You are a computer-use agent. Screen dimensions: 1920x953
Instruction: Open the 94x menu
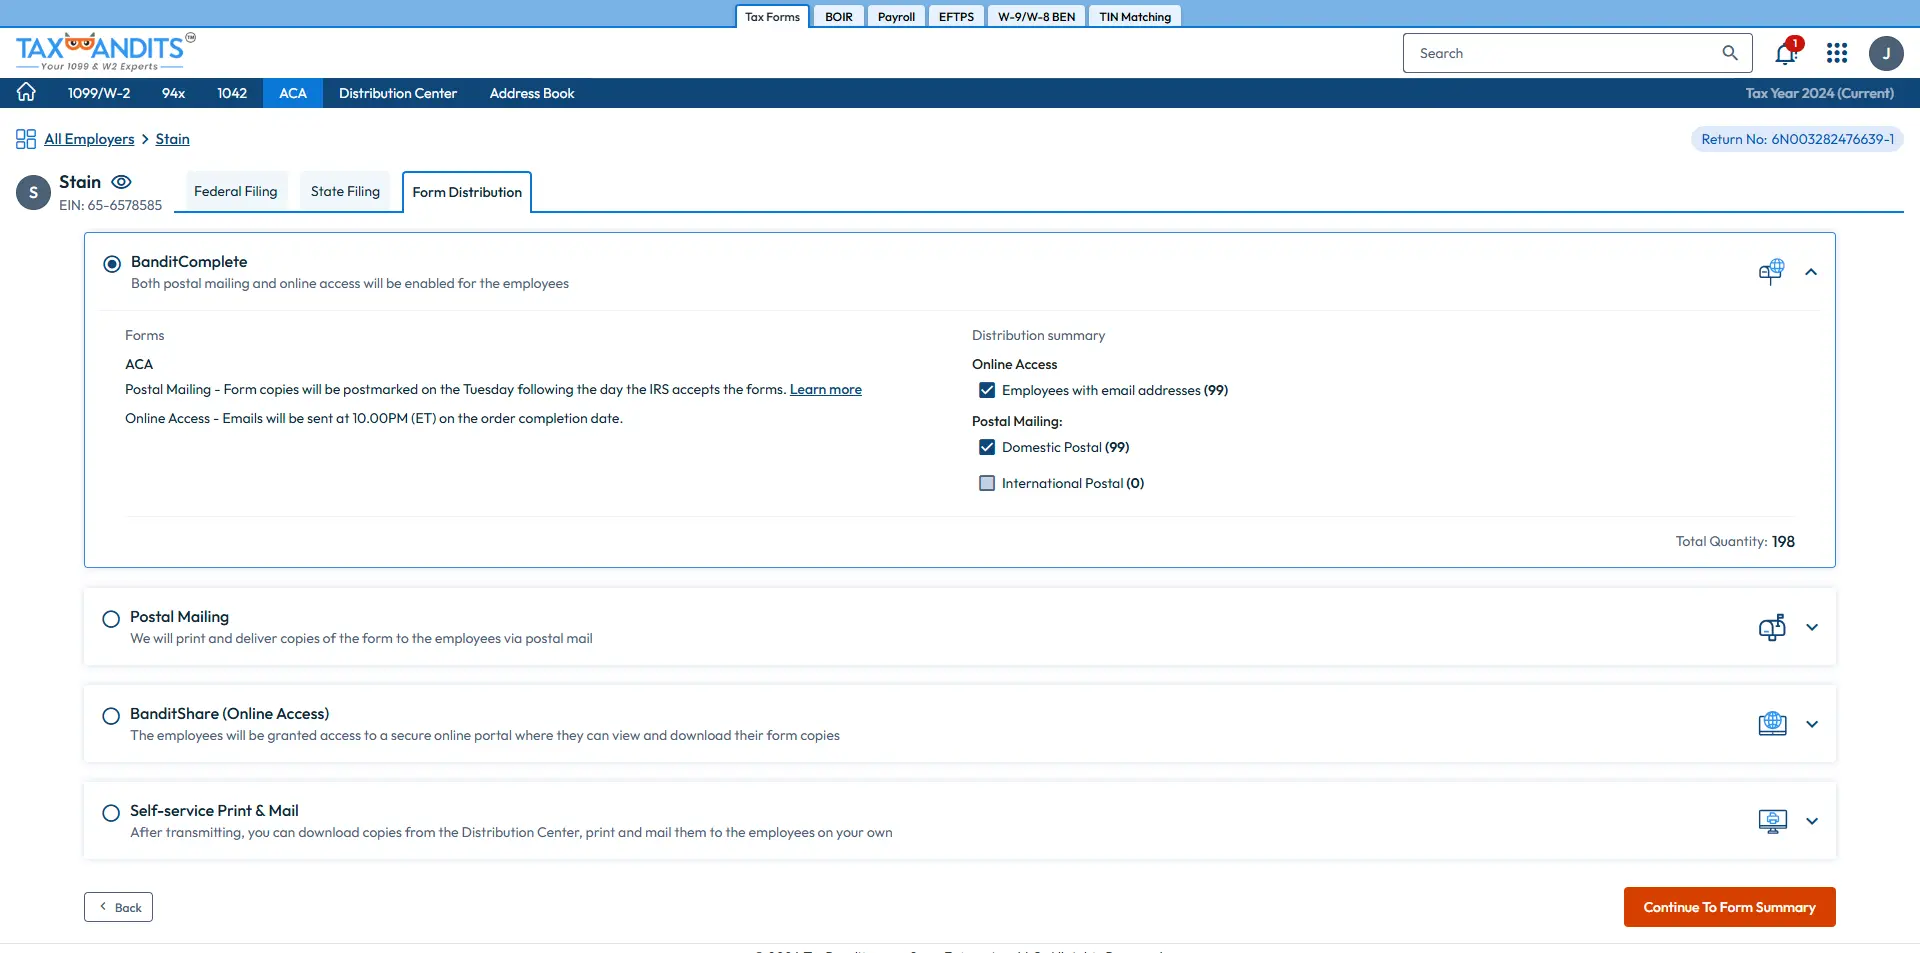[x=173, y=93]
